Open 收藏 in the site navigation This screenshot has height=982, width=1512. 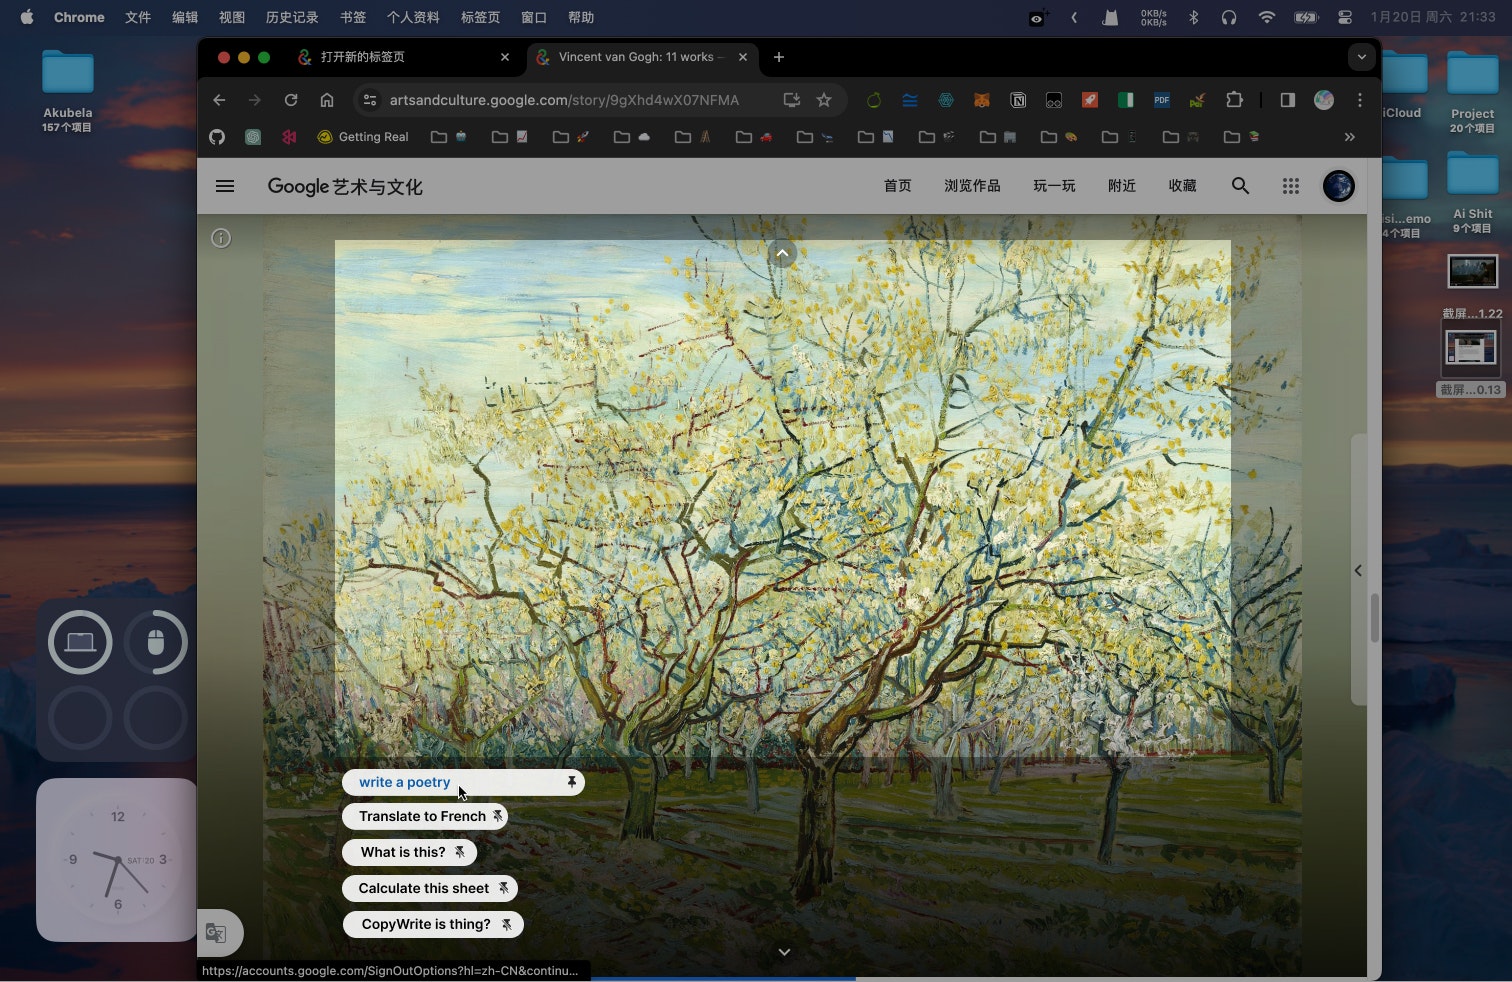(x=1182, y=186)
